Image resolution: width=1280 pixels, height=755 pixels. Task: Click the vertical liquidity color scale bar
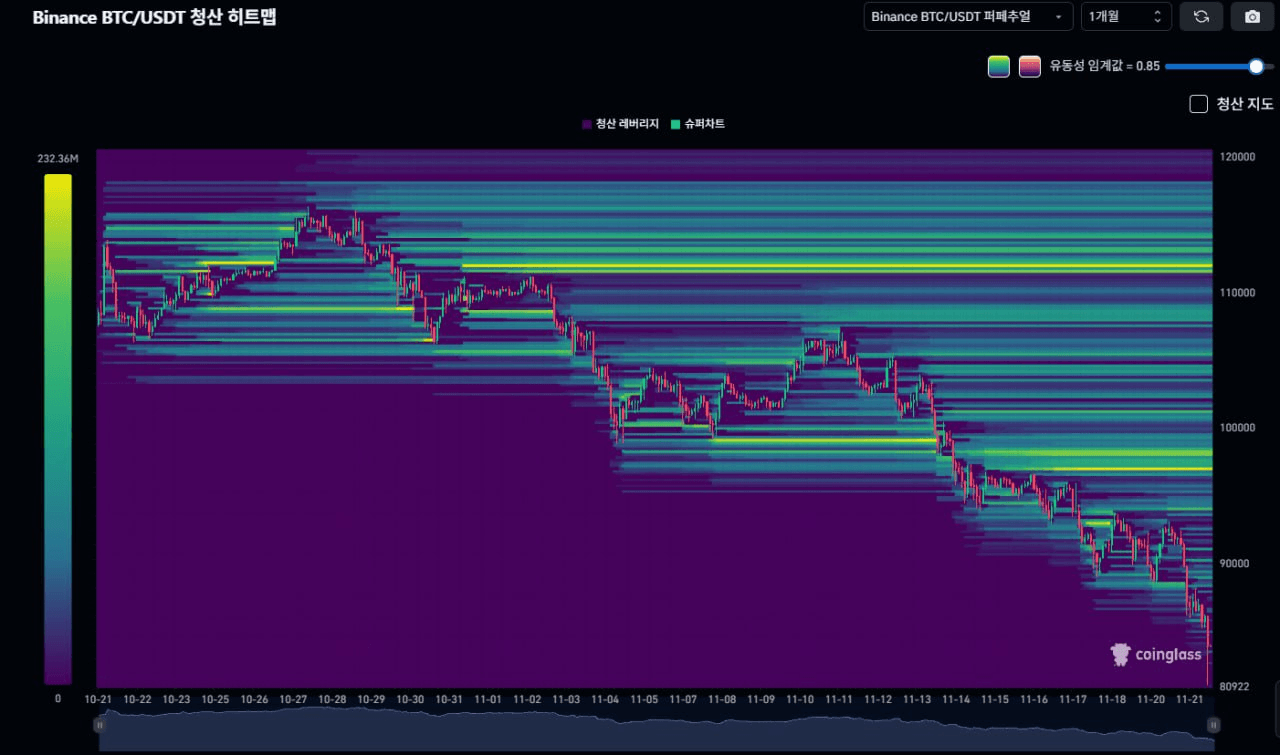click(x=56, y=430)
